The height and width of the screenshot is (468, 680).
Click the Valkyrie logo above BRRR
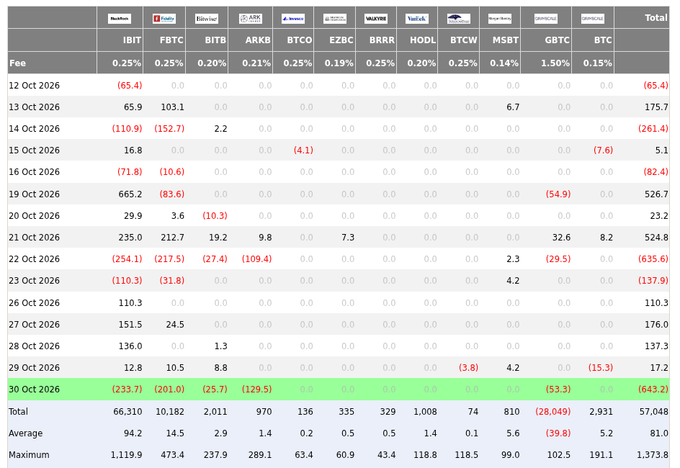tap(376, 19)
